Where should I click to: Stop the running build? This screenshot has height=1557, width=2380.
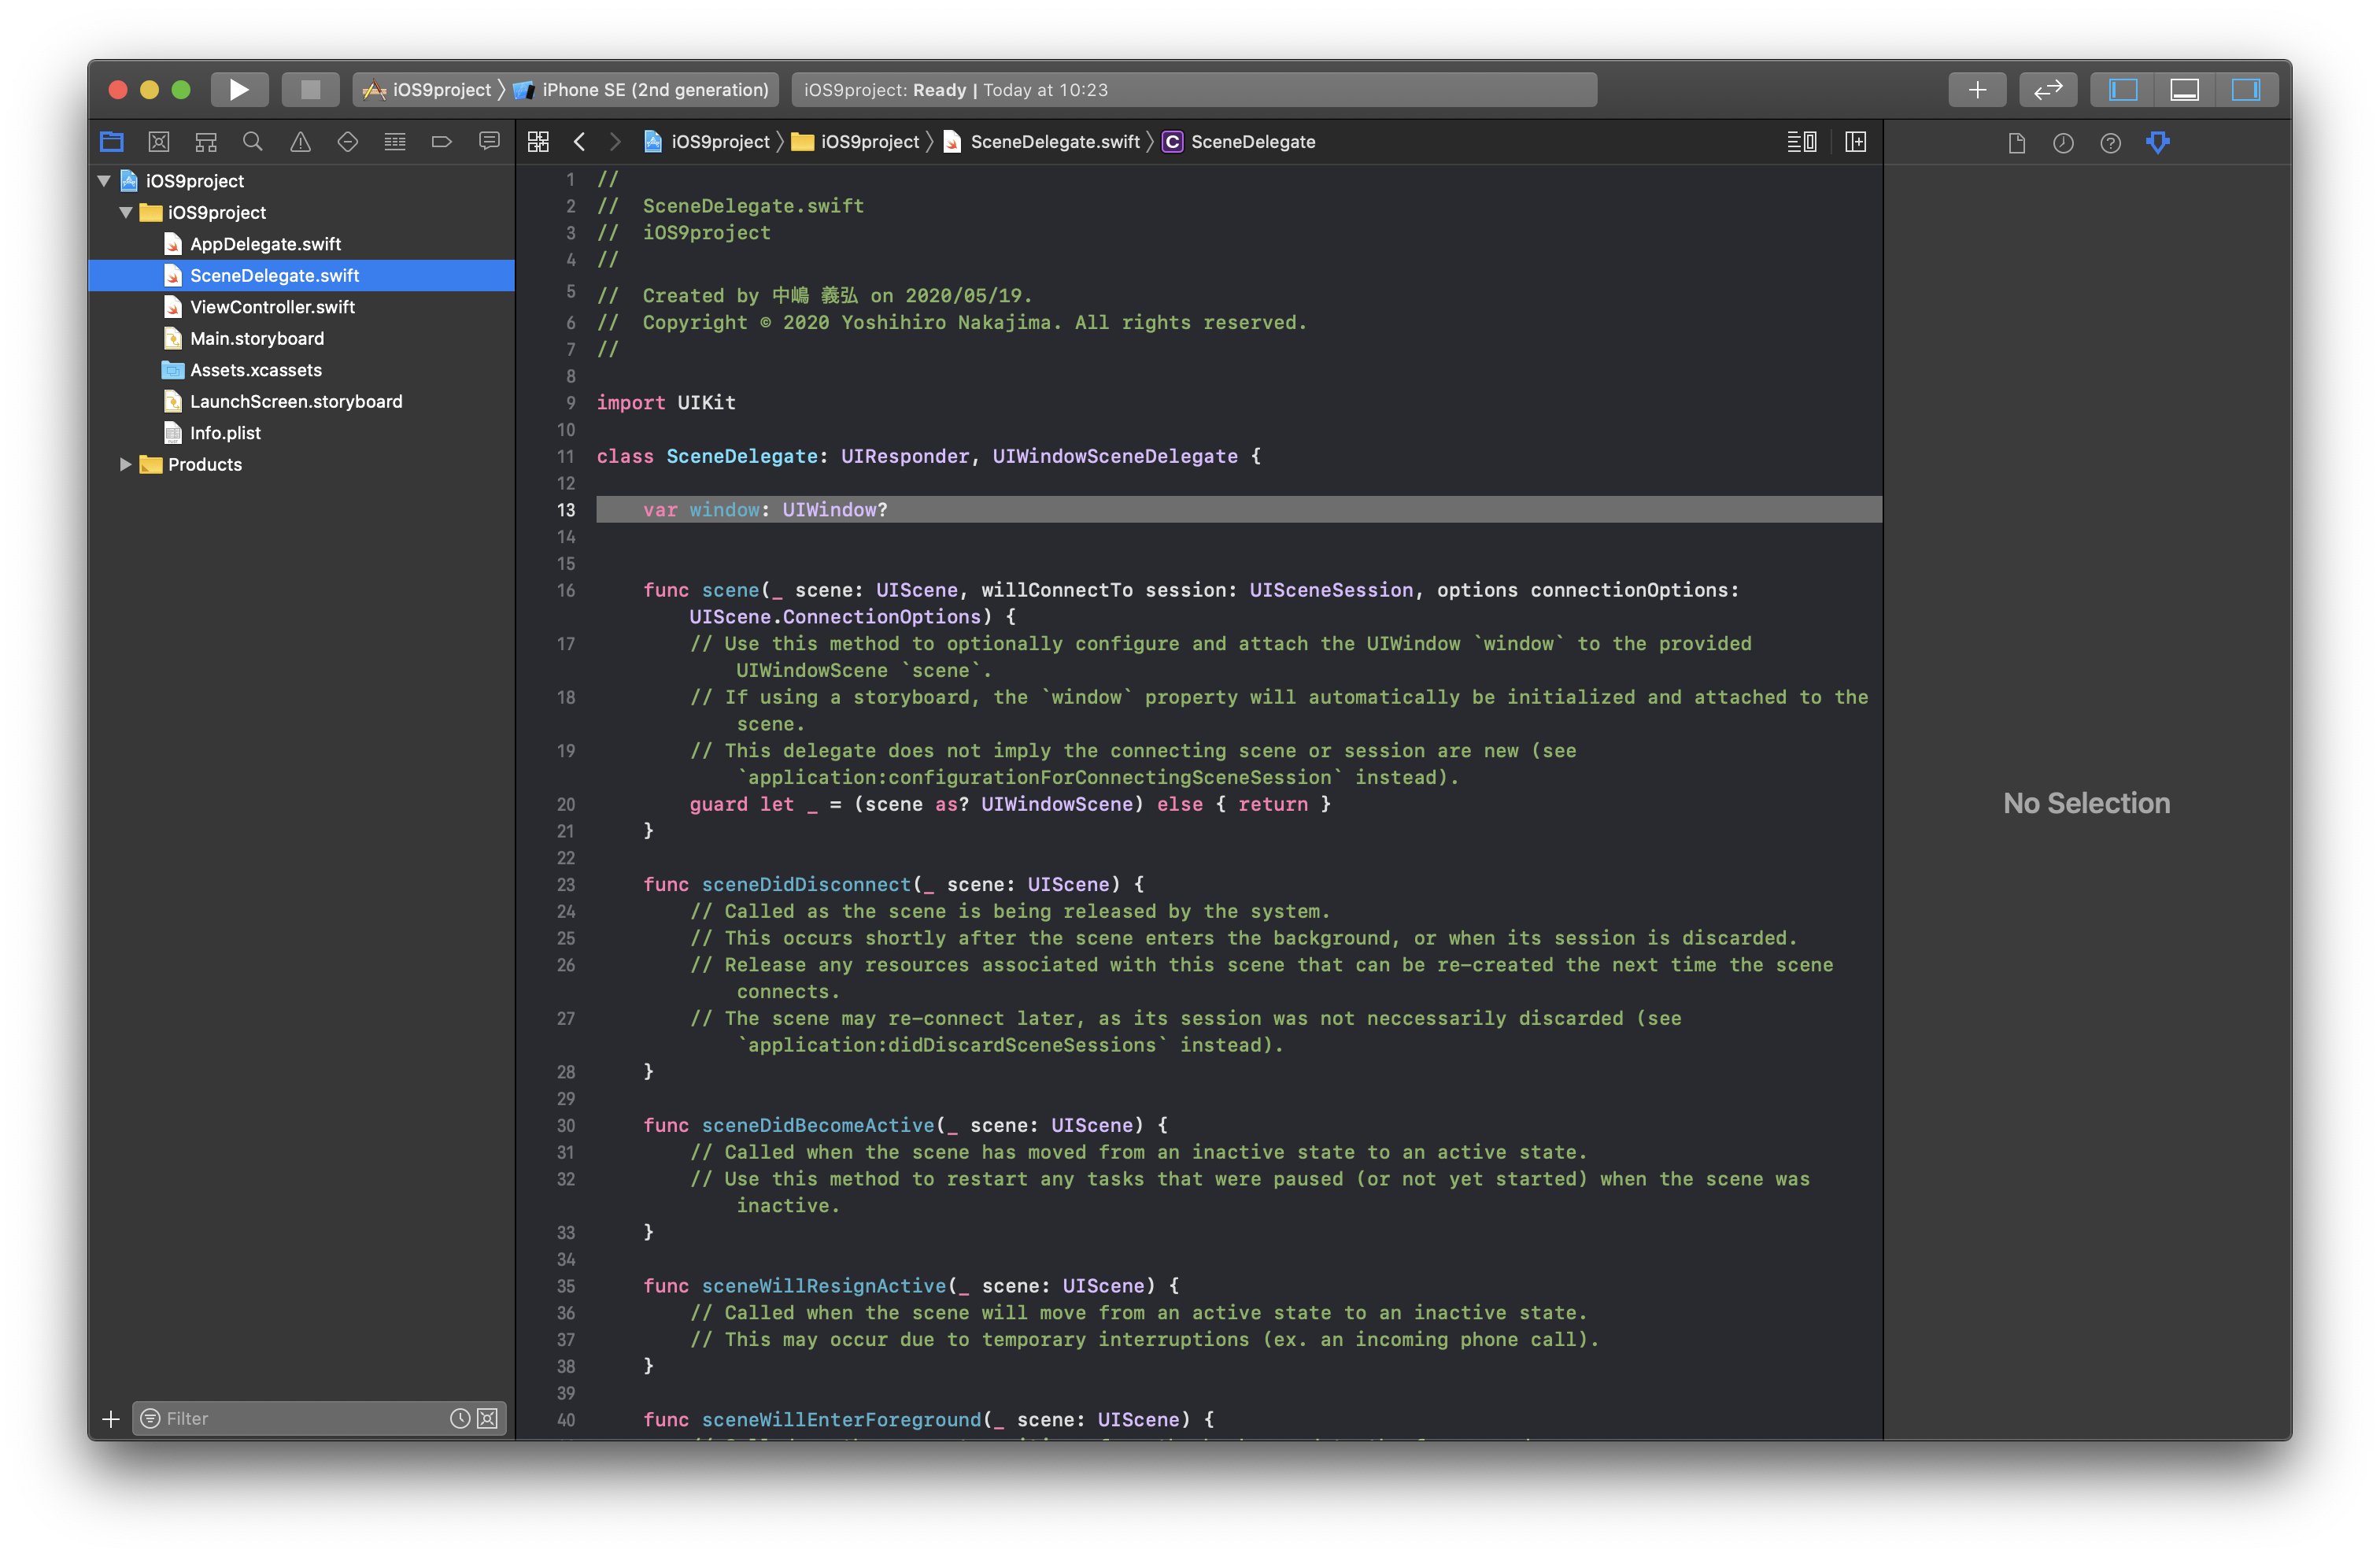[311, 90]
